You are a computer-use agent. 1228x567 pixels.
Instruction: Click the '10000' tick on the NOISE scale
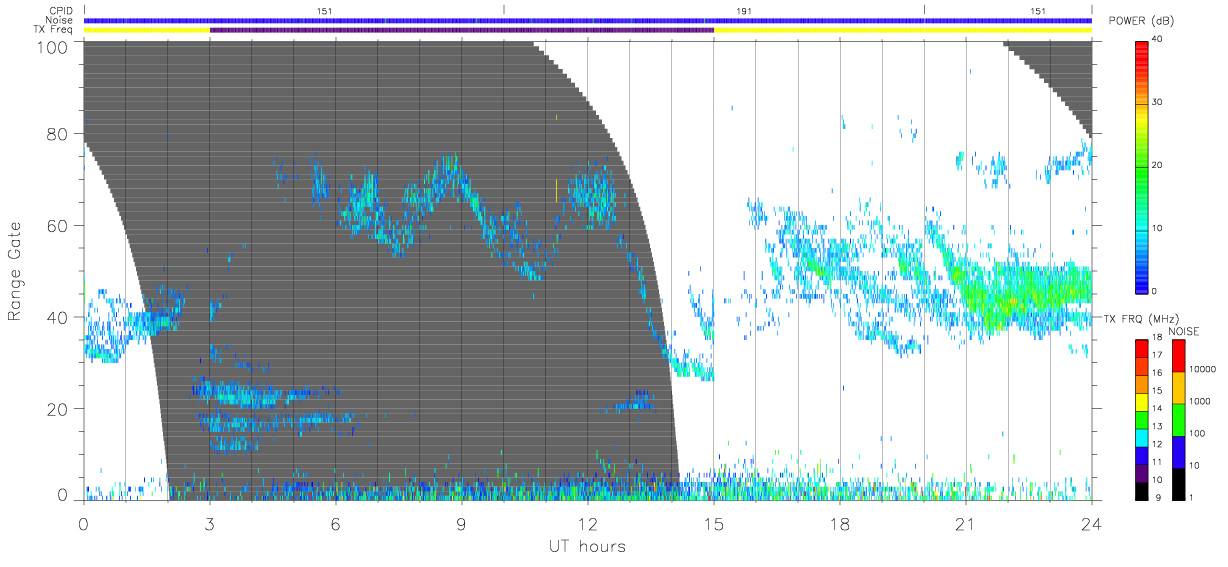(1203, 371)
